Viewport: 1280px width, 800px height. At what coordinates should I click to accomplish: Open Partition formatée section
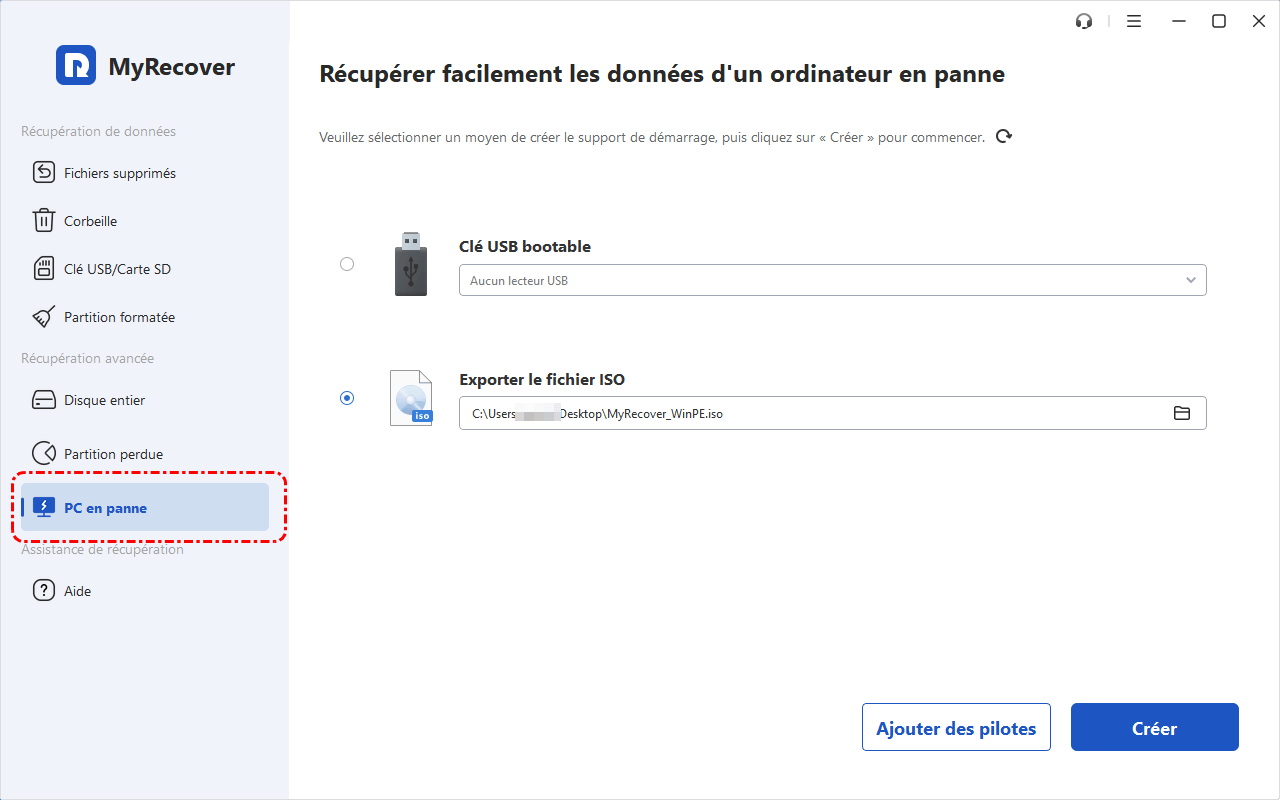point(119,317)
